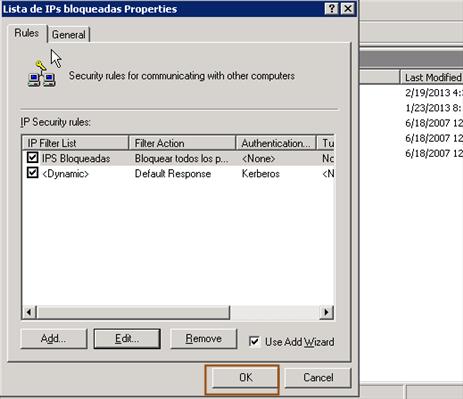The image size is (463, 399).
Task: Click the right arrow of horizontal scrollbar
Action: (326, 312)
